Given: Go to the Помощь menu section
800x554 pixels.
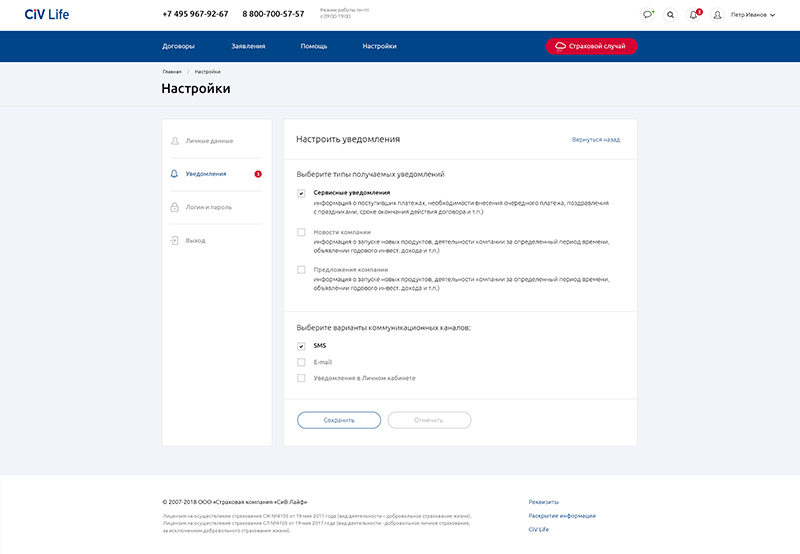Looking at the screenshot, I should [x=314, y=46].
